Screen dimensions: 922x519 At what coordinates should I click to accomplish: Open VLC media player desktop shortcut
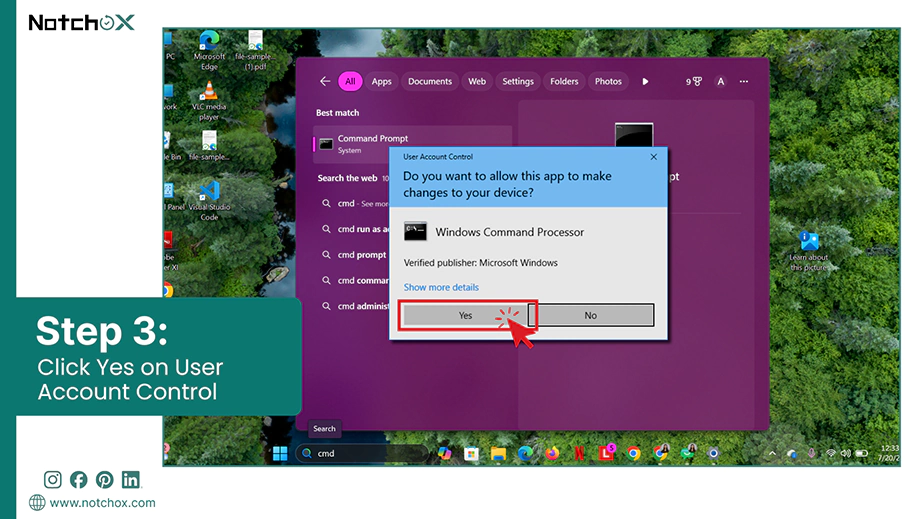tap(209, 101)
